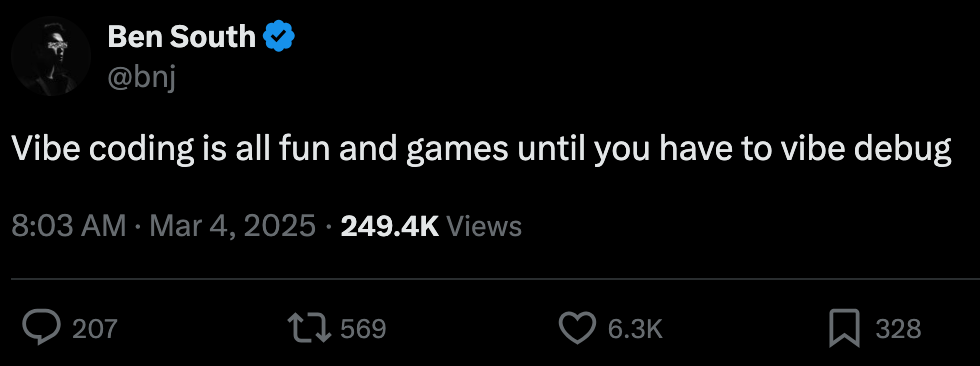Click the reply speech bubble icon
Viewport: 980px width, 366px height.
(42, 328)
